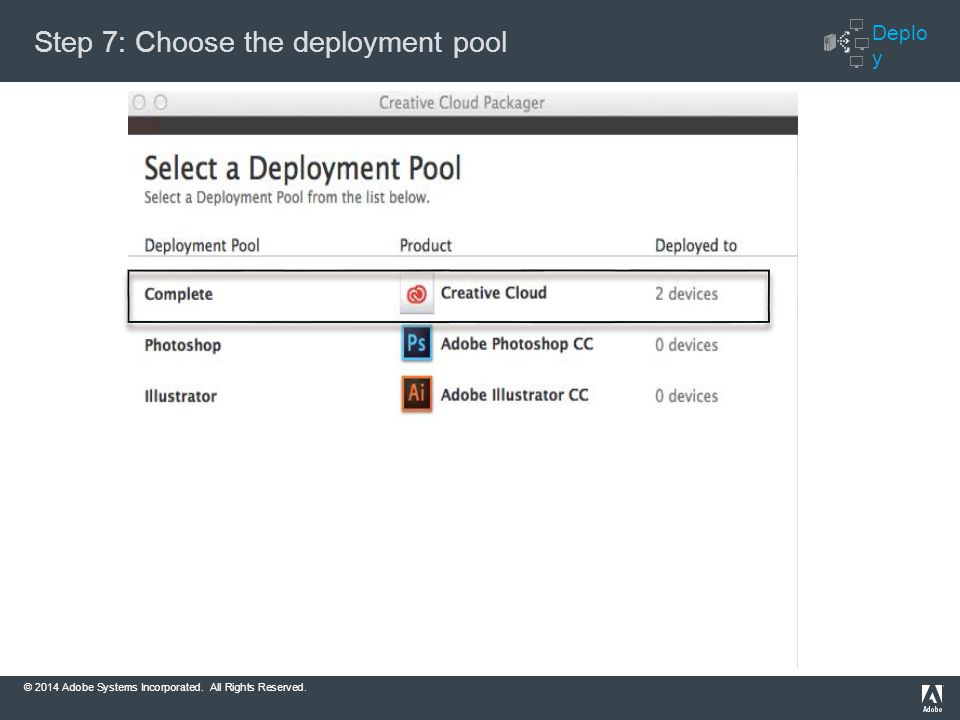This screenshot has height=720, width=960.
Task: Click the deploy network diagram icon
Action: coord(846,43)
